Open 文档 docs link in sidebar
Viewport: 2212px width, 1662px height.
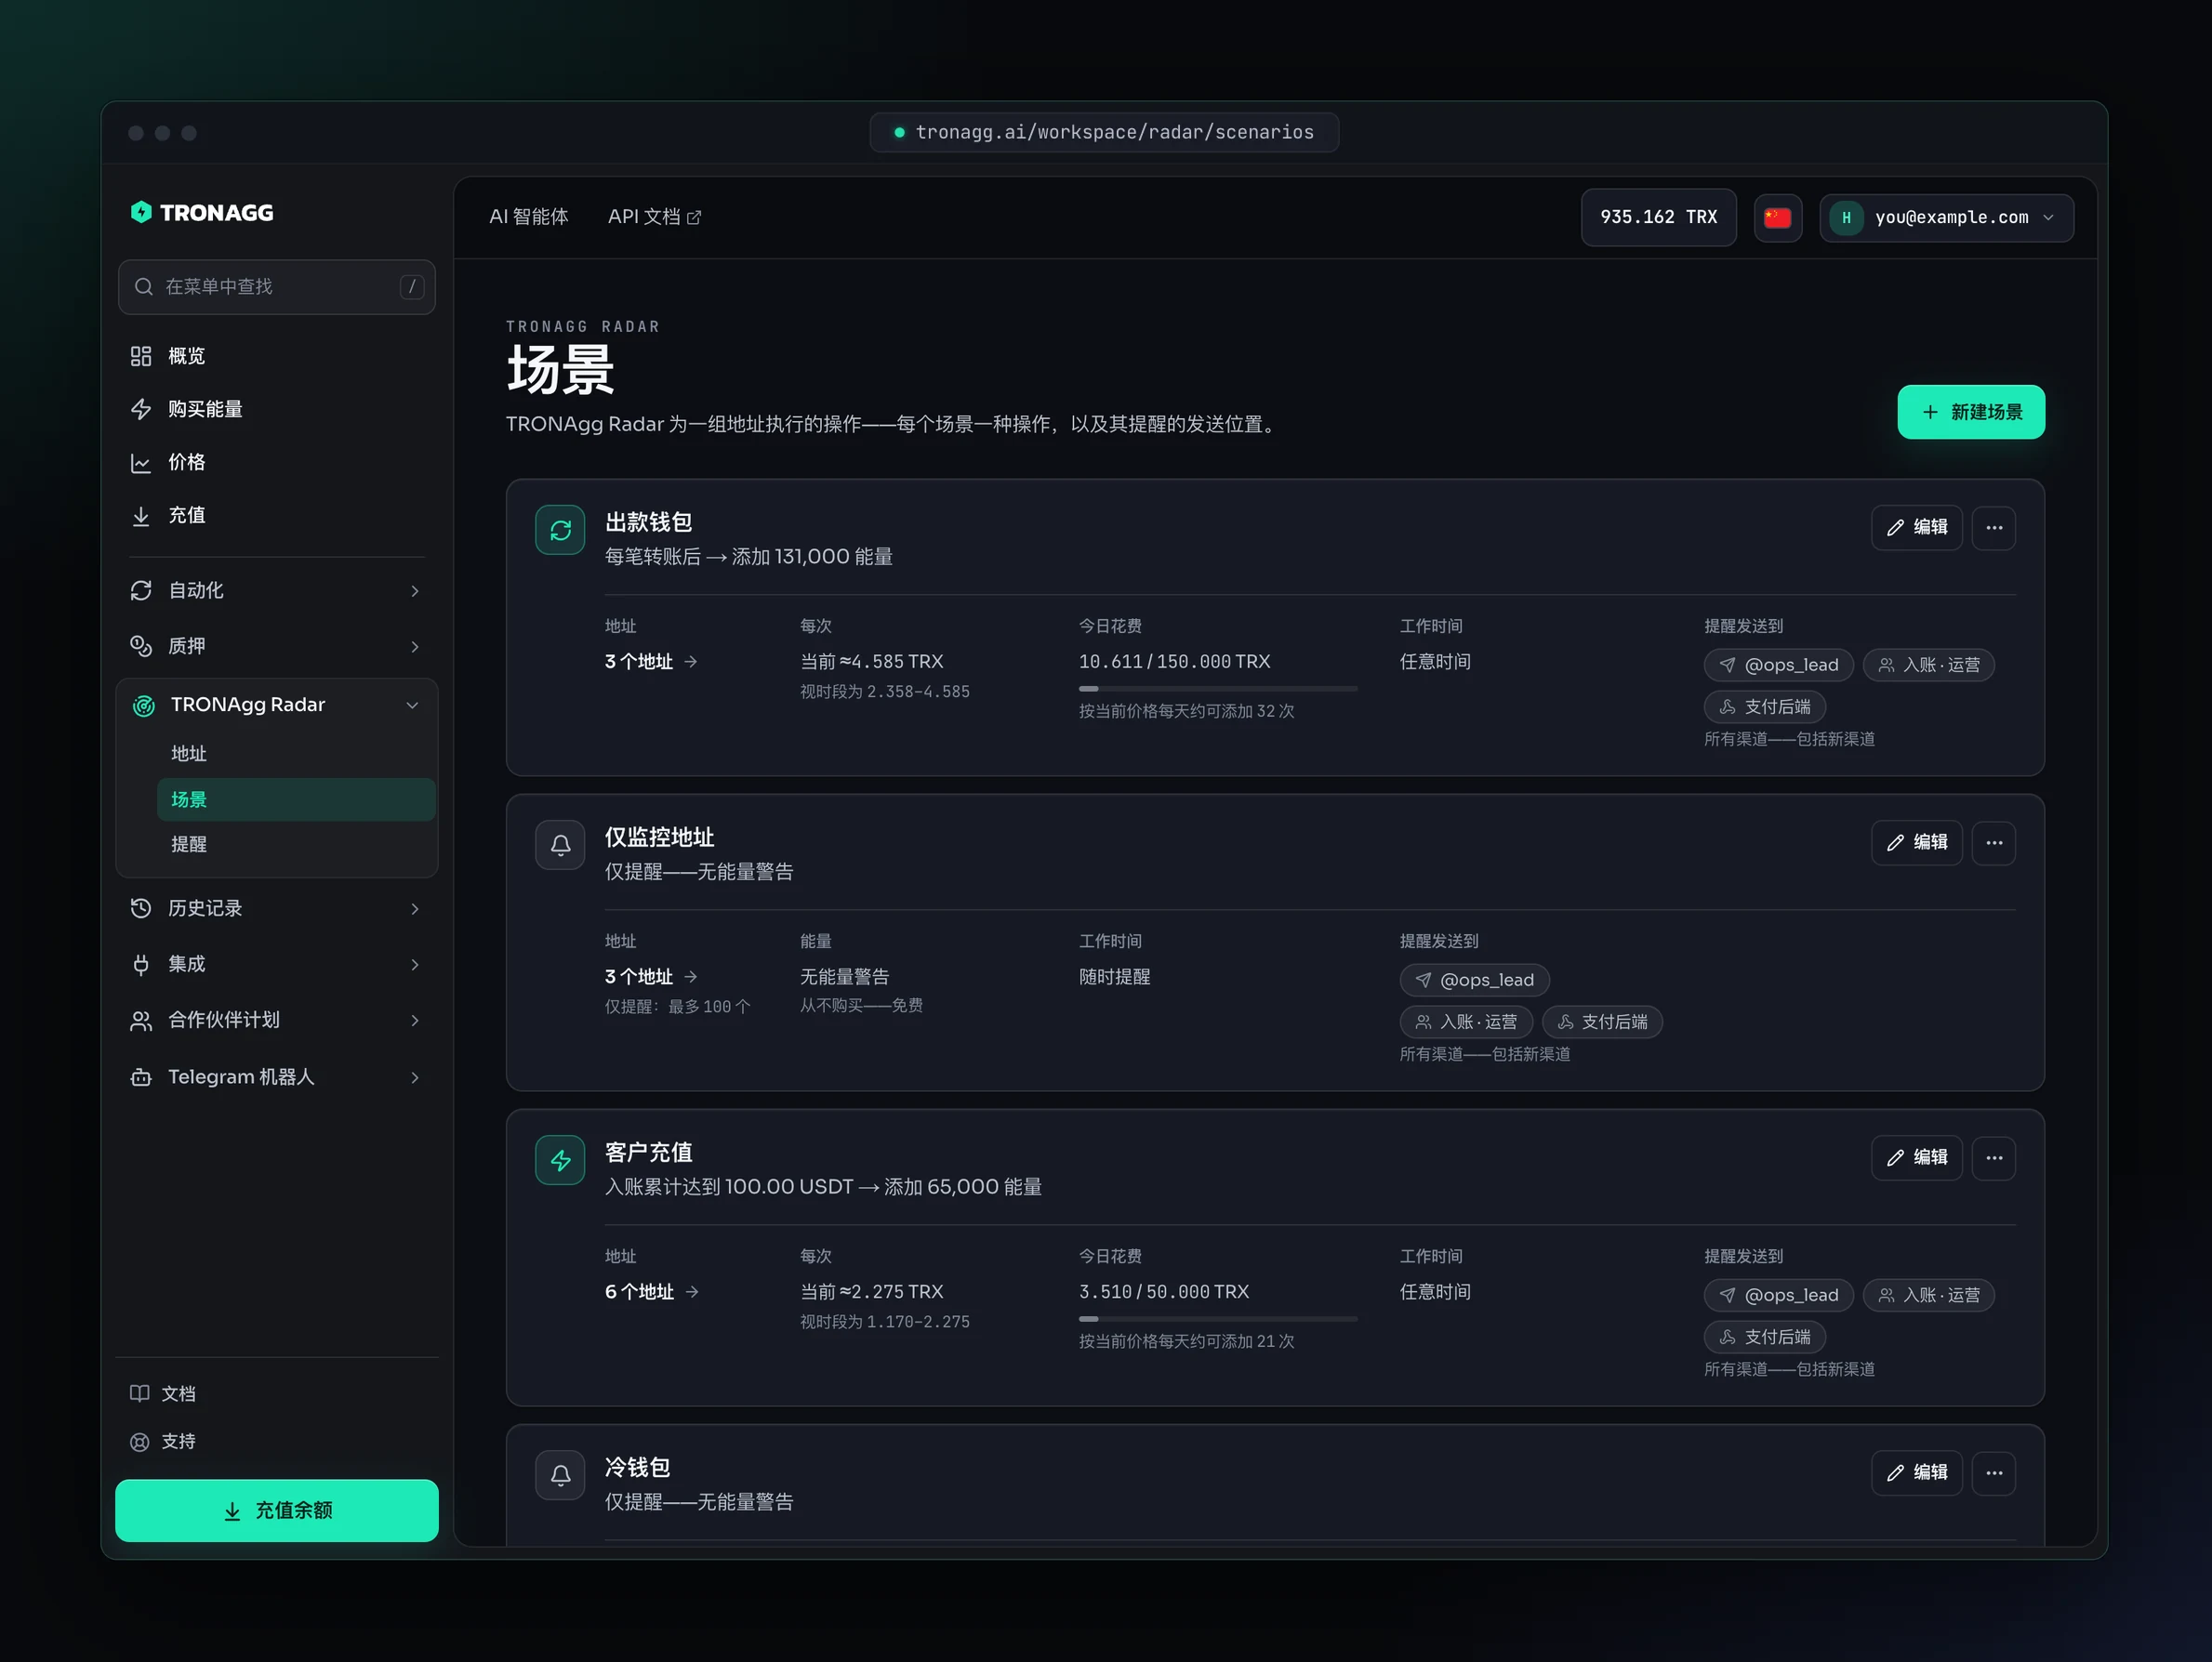(x=164, y=1393)
